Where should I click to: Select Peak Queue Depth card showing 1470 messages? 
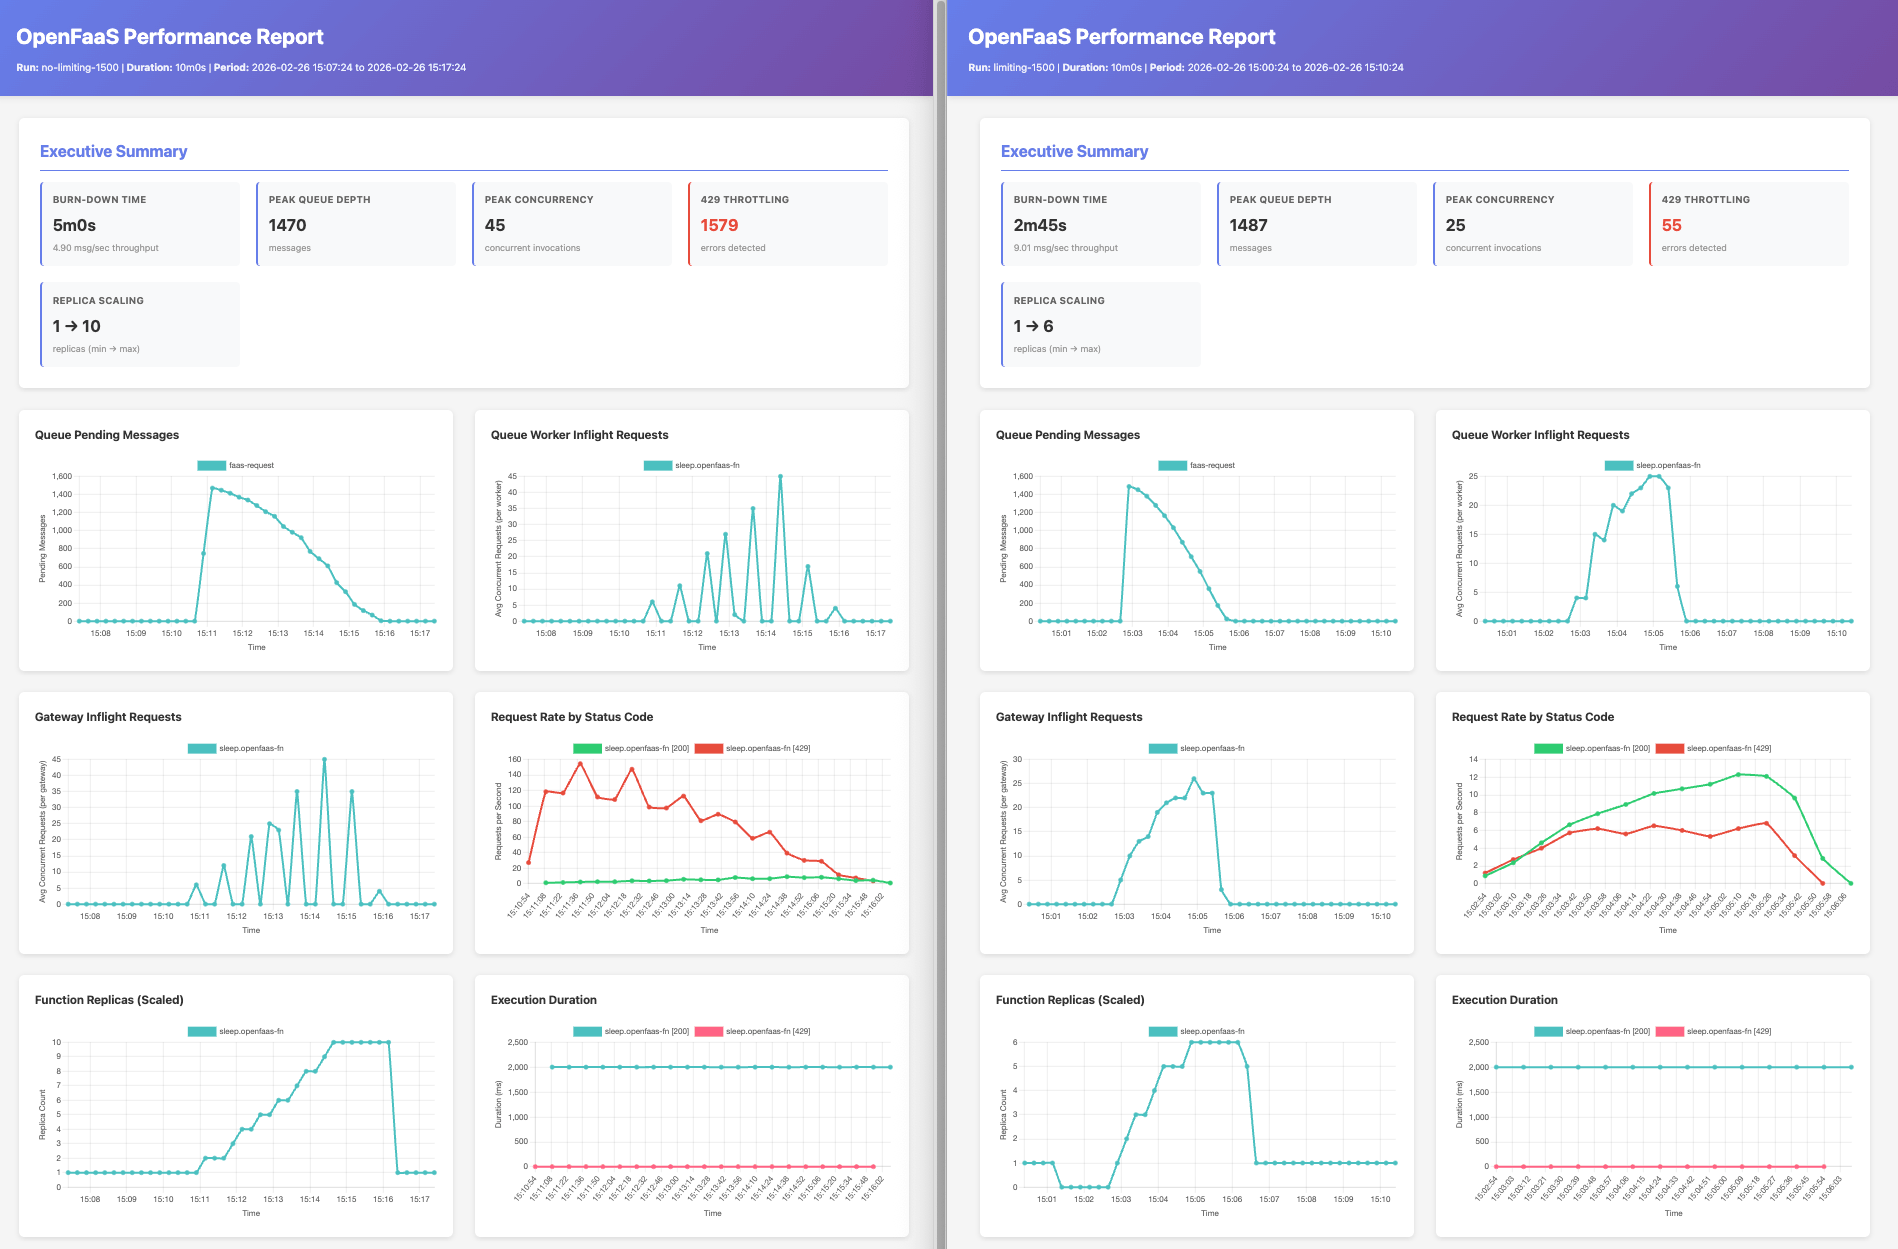pyautogui.click(x=356, y=224)
